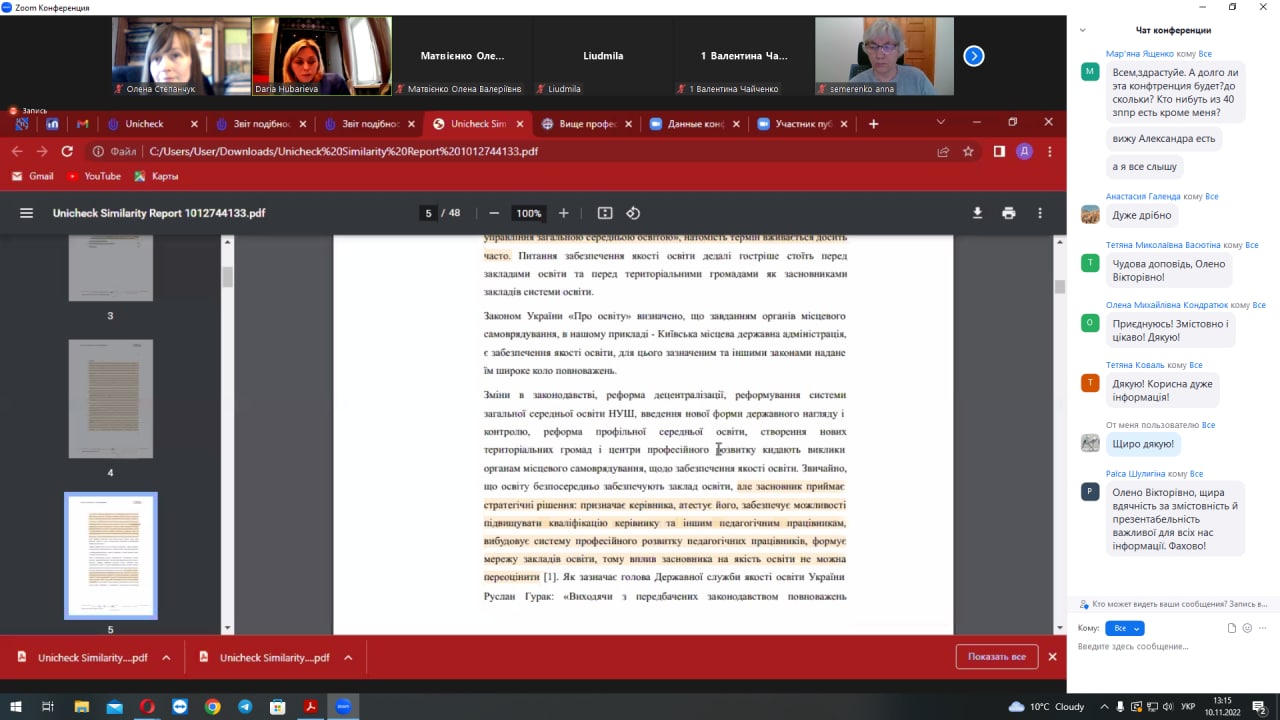Download the Unicheck PDF file

[x=977, y=213]
